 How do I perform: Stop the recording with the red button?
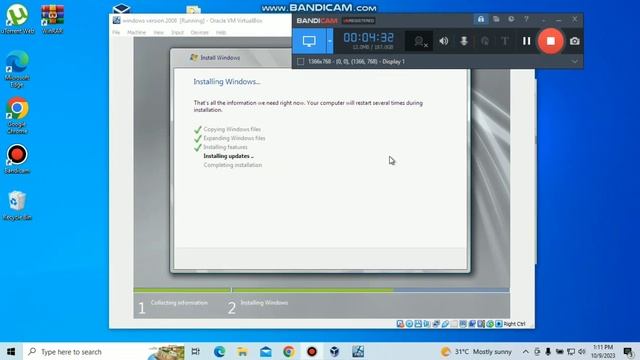tap(551, 41)
